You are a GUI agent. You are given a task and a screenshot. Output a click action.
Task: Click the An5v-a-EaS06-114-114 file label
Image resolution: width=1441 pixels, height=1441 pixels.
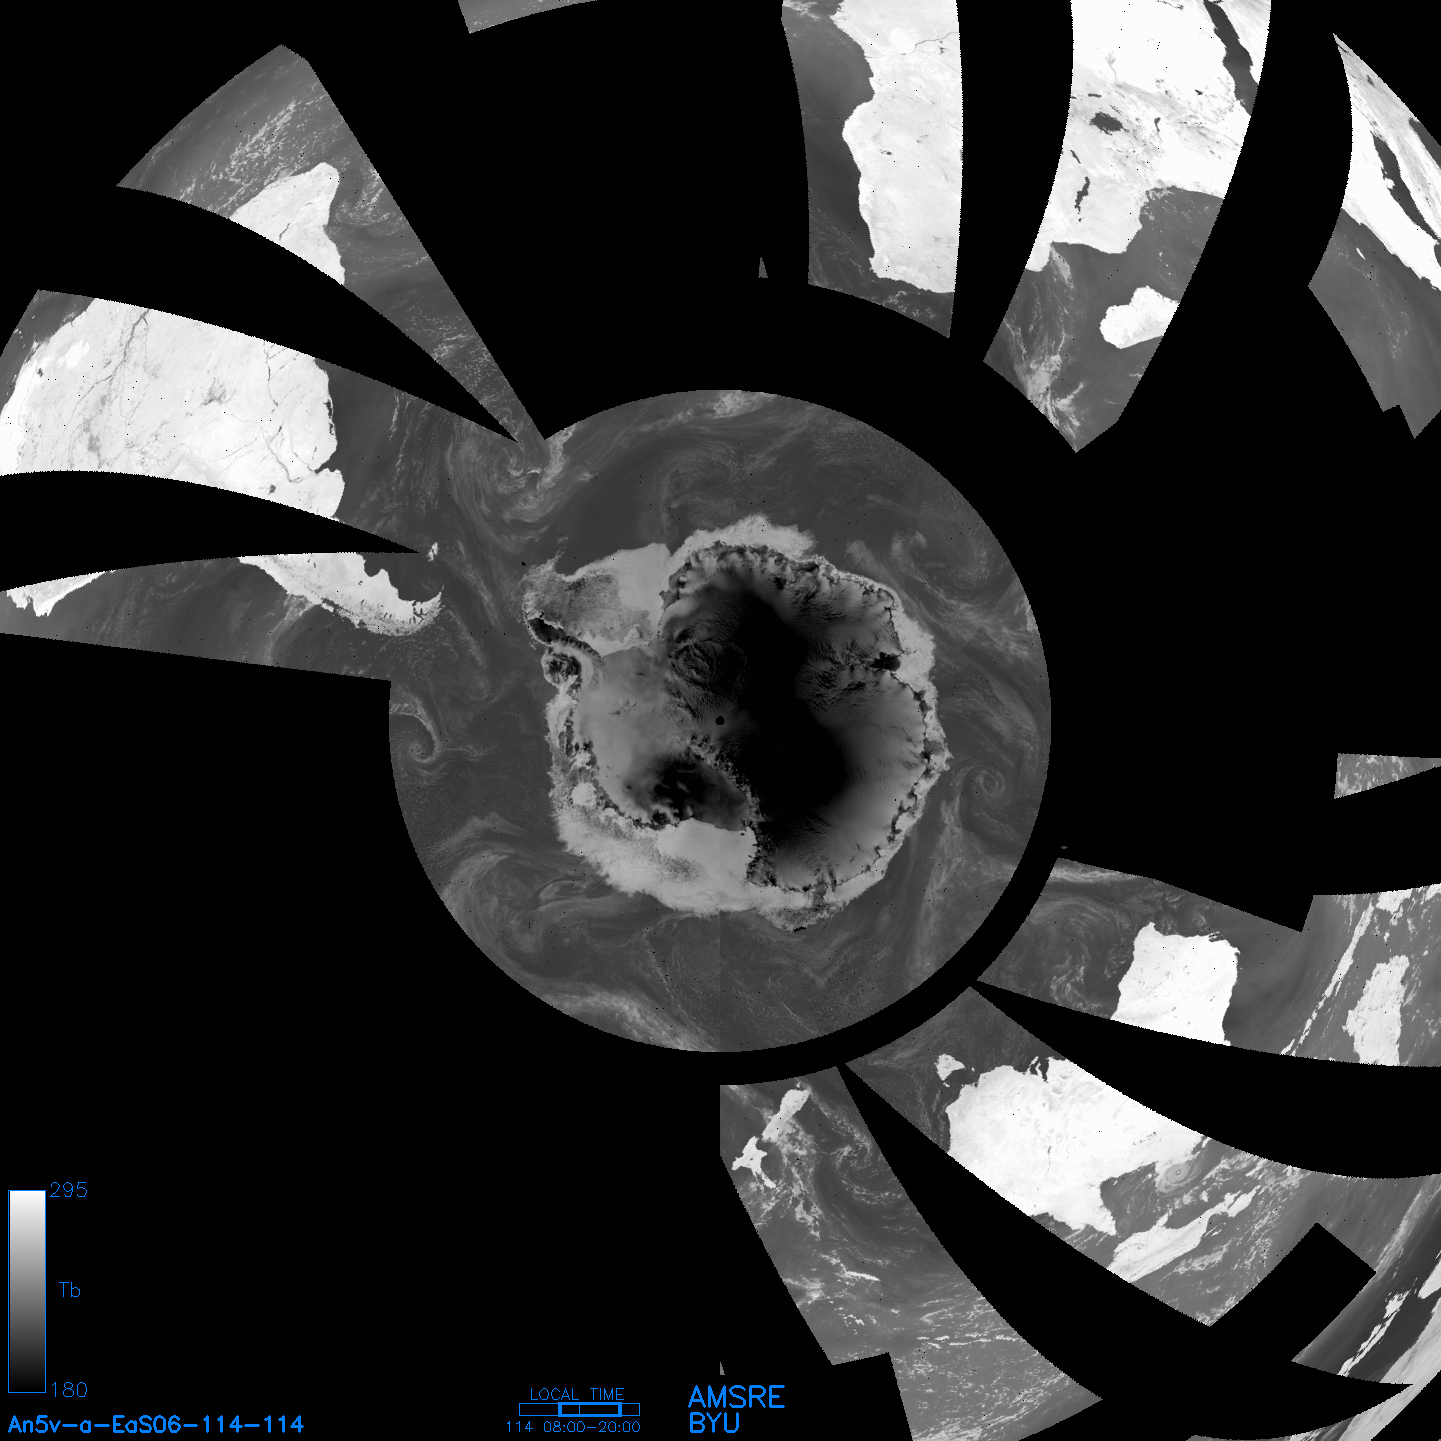156,1424
